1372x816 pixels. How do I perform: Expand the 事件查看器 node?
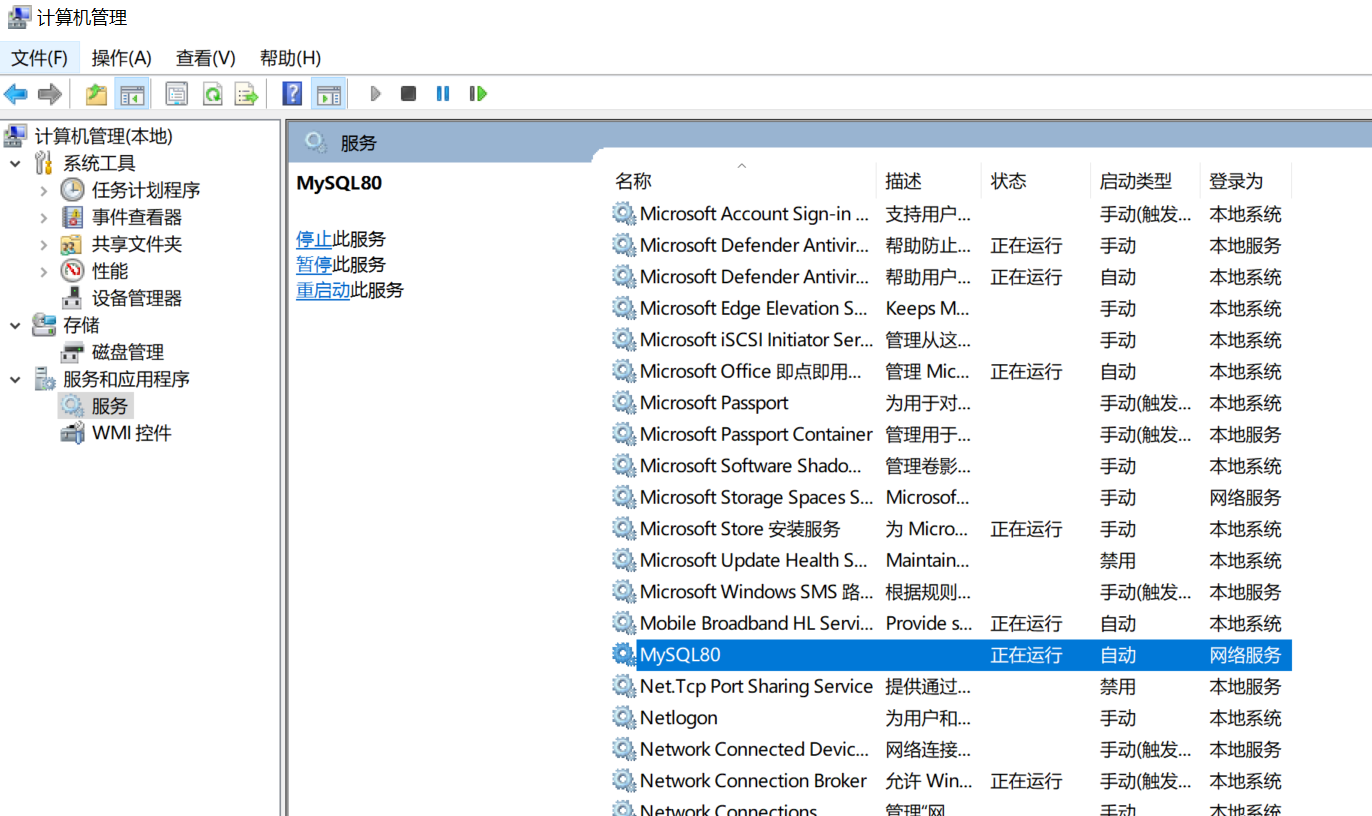click(46, 216)
